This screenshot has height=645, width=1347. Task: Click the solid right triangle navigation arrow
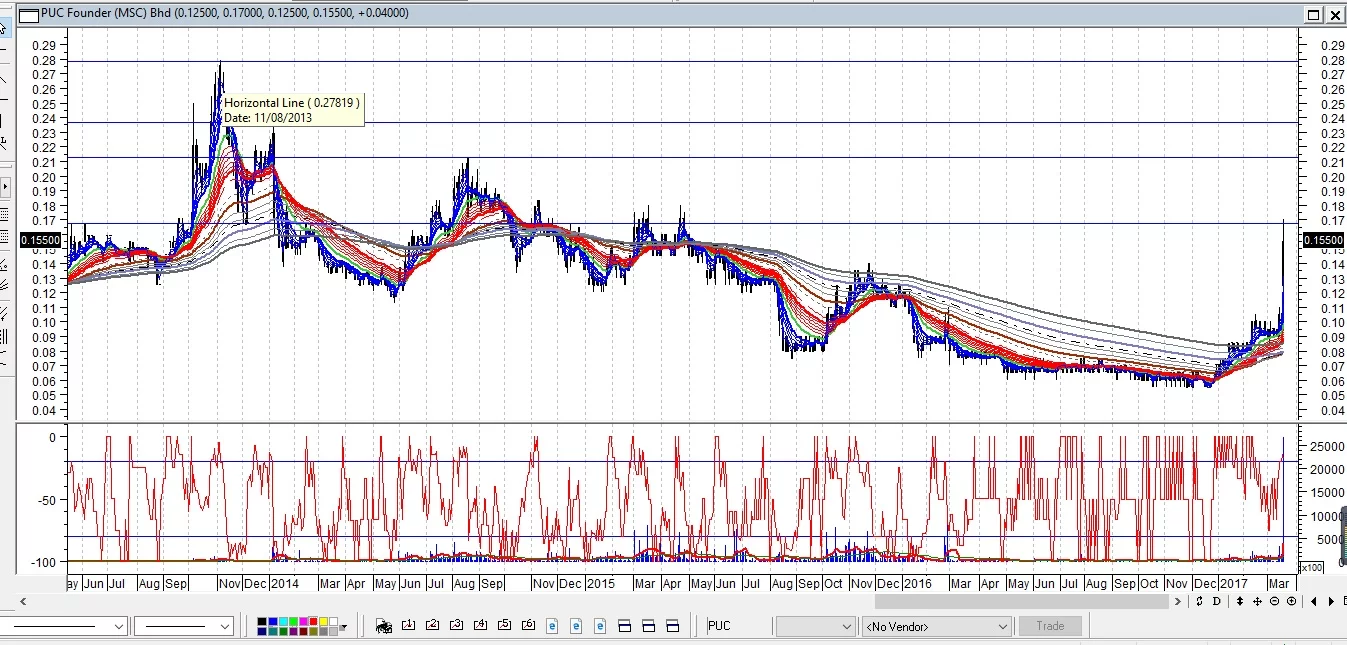click(1331, 601)
